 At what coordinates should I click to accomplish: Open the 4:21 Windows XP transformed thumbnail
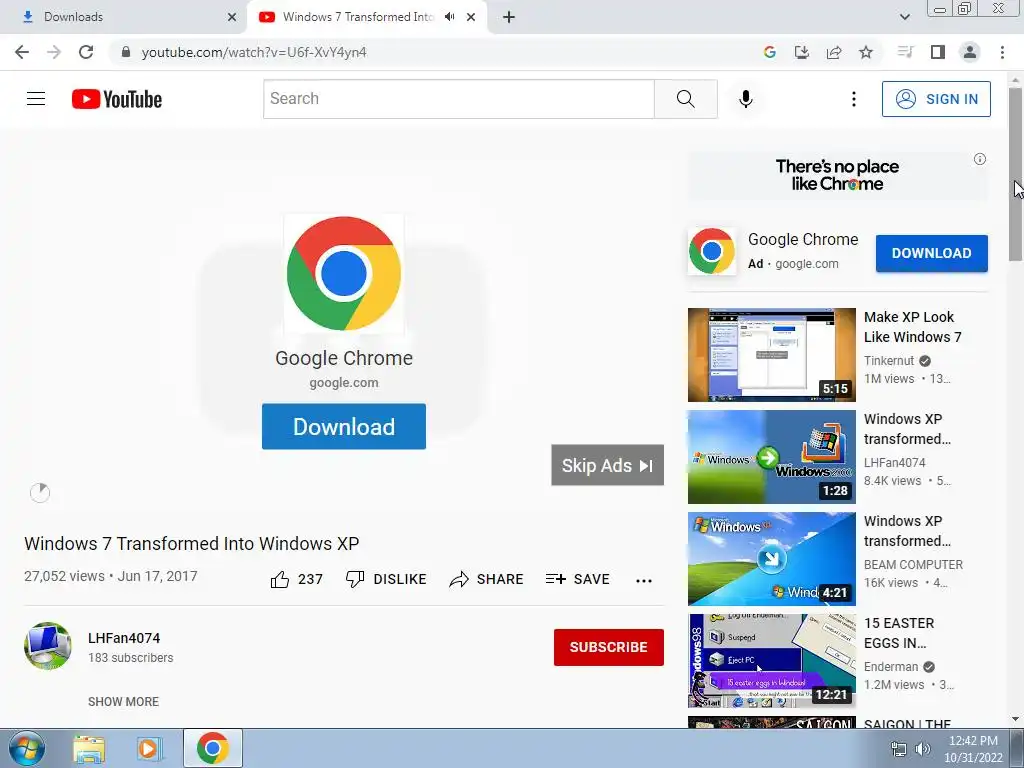[771, 558]
